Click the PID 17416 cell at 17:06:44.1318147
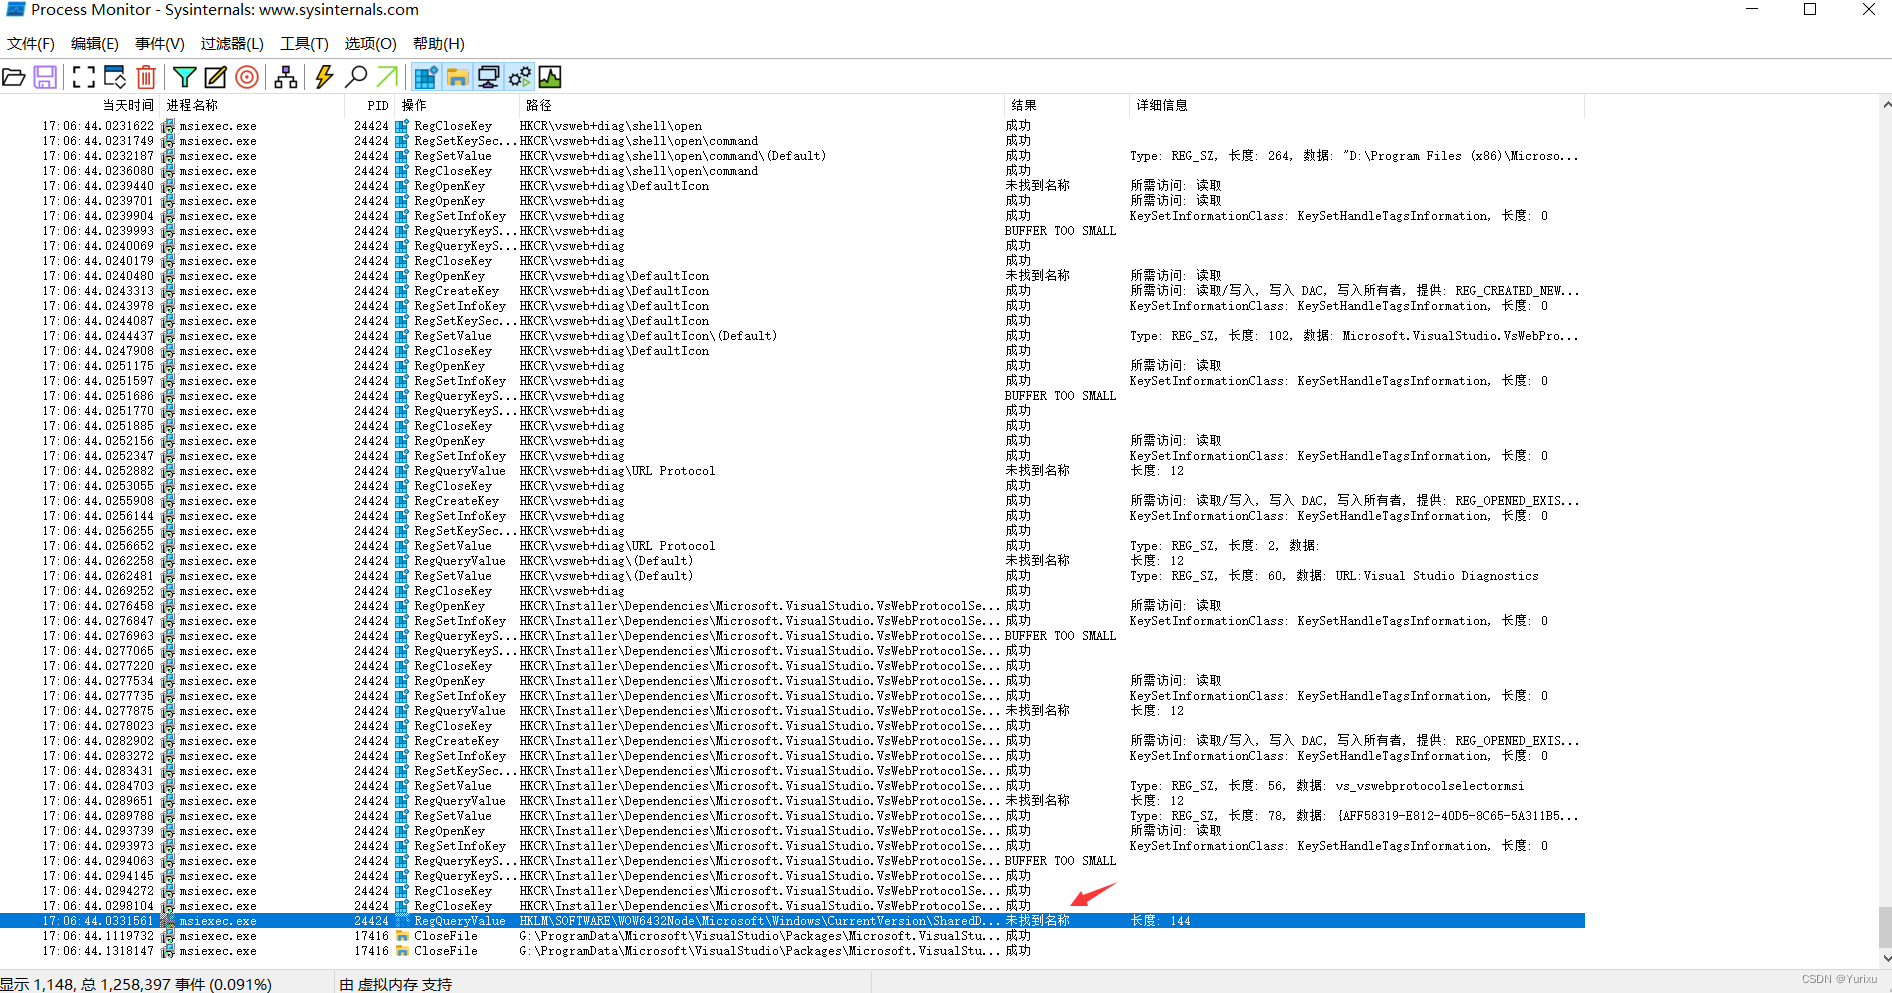This screenshot has height=993, width=1892. pos(371,951)
